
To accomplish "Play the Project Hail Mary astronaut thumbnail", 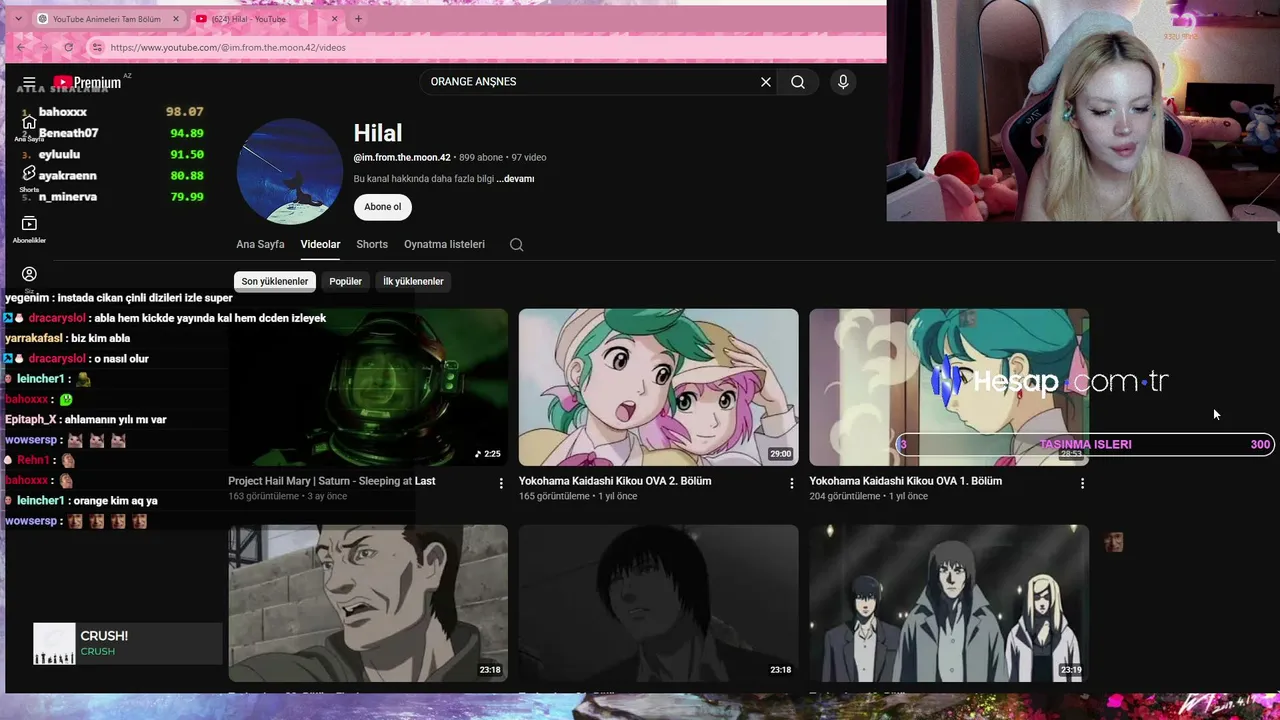I will click(368, 387).
